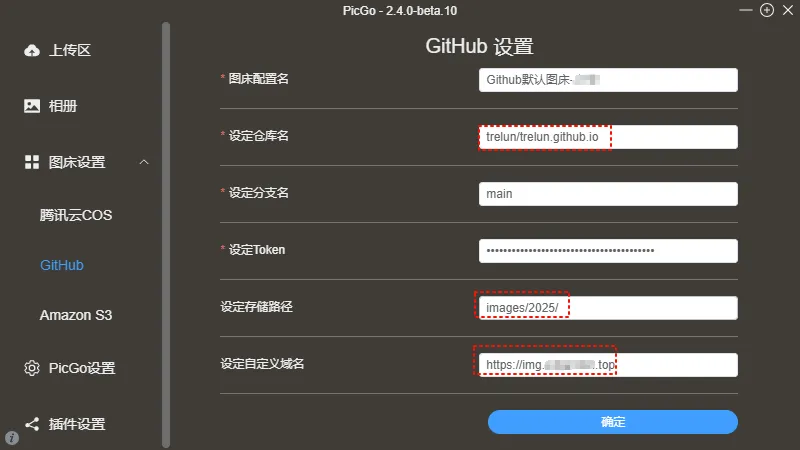Minimize the PicGo window
The width and height of the screenshot is (800, 450).
coord(745,10)
